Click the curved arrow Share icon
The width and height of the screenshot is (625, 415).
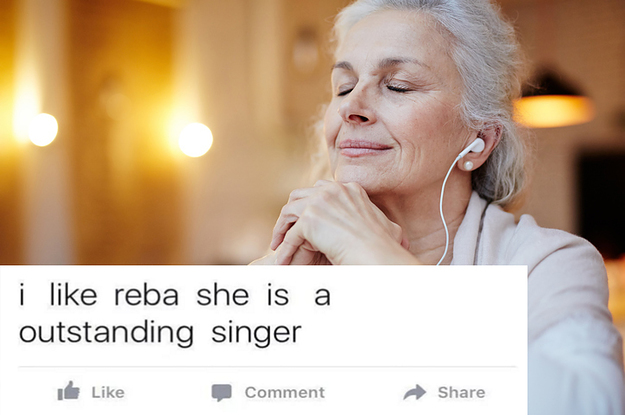coord(415,392)
